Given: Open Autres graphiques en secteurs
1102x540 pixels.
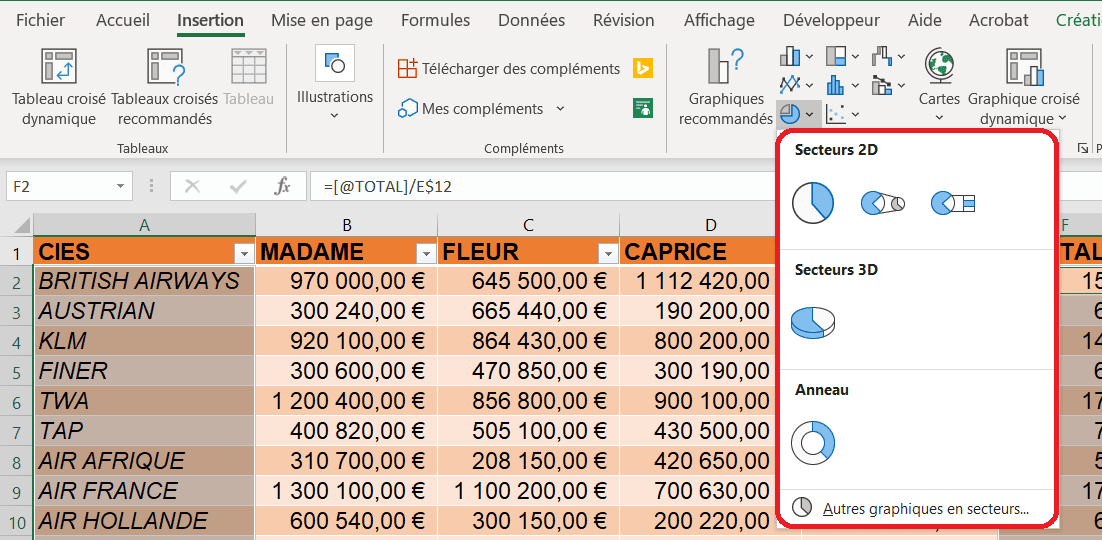Looking at the screenshot, I should (916, 508).
